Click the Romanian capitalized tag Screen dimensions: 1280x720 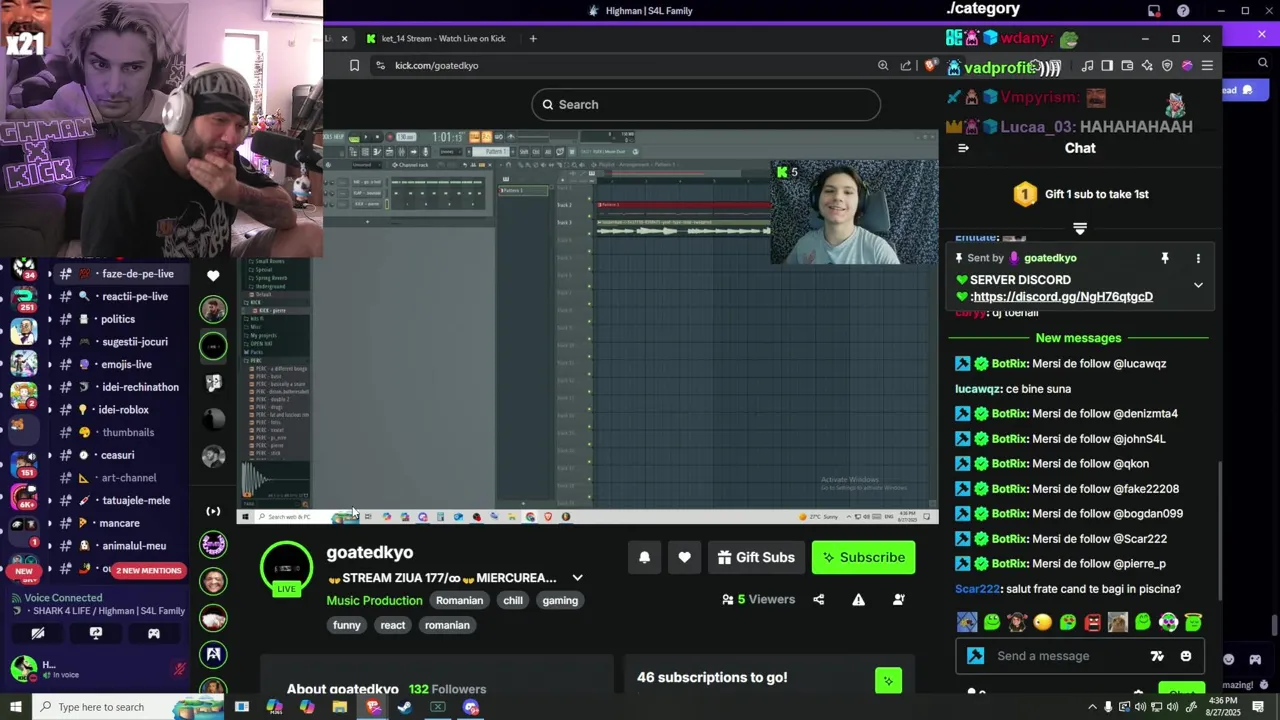tap(460, 600)
